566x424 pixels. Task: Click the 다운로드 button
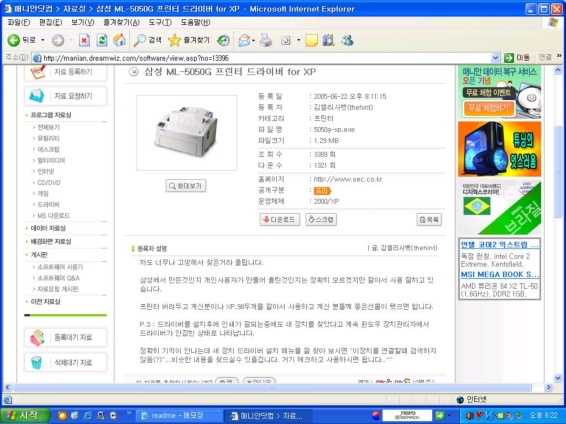tap(280, 219)
